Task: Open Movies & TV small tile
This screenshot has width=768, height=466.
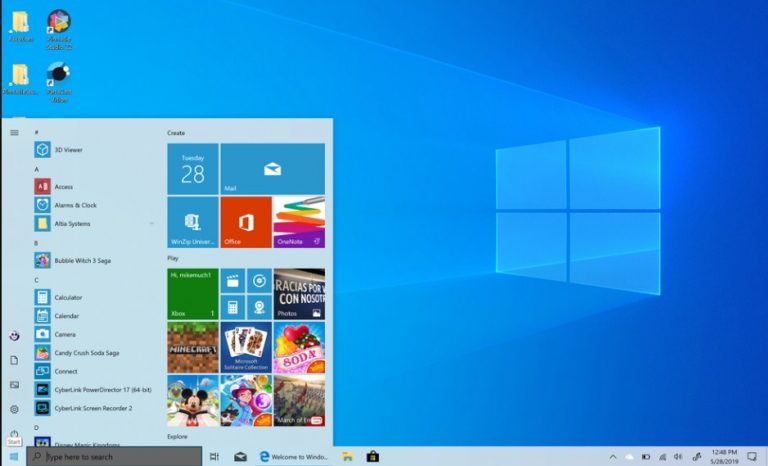Action: pyautogui.click(x=233, y=281)
